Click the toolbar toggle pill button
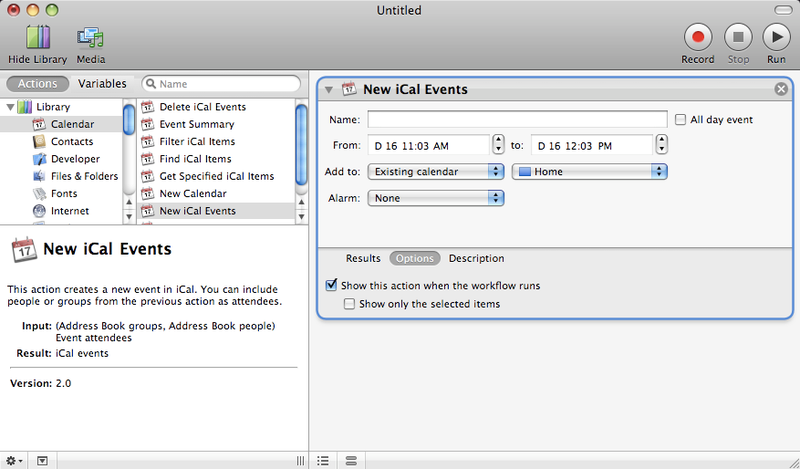The width and height of the screenshot is (800, 469). [x=783, y=10]
